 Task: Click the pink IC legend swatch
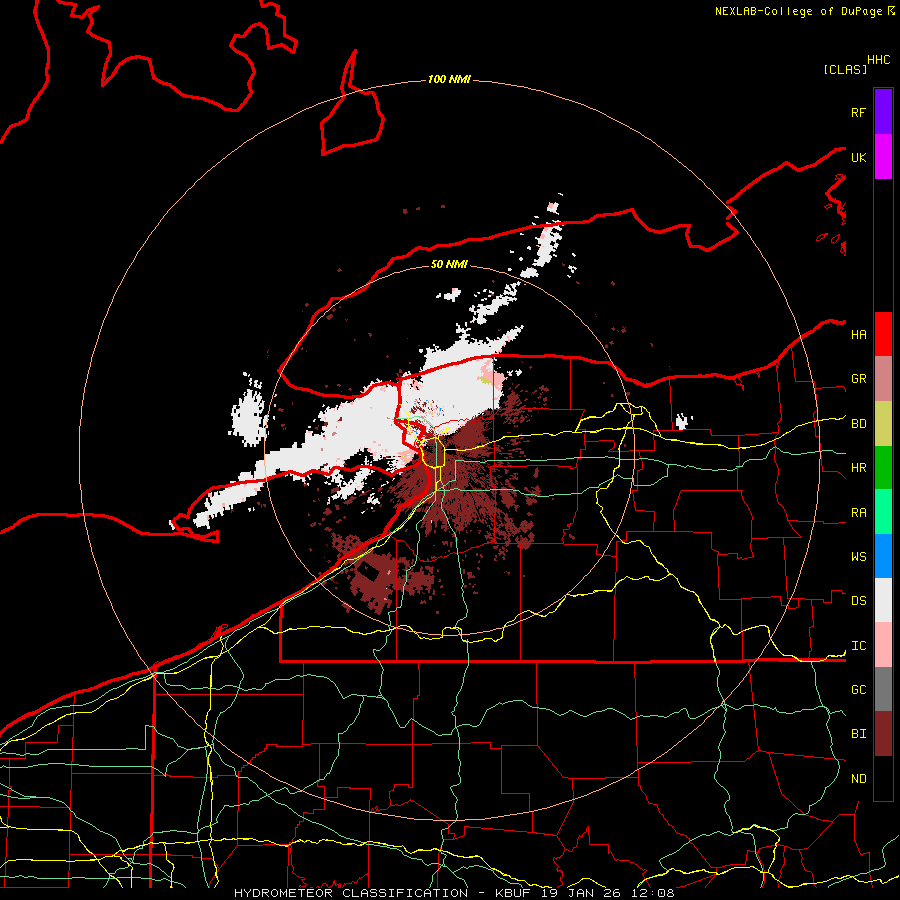(883, 645)
